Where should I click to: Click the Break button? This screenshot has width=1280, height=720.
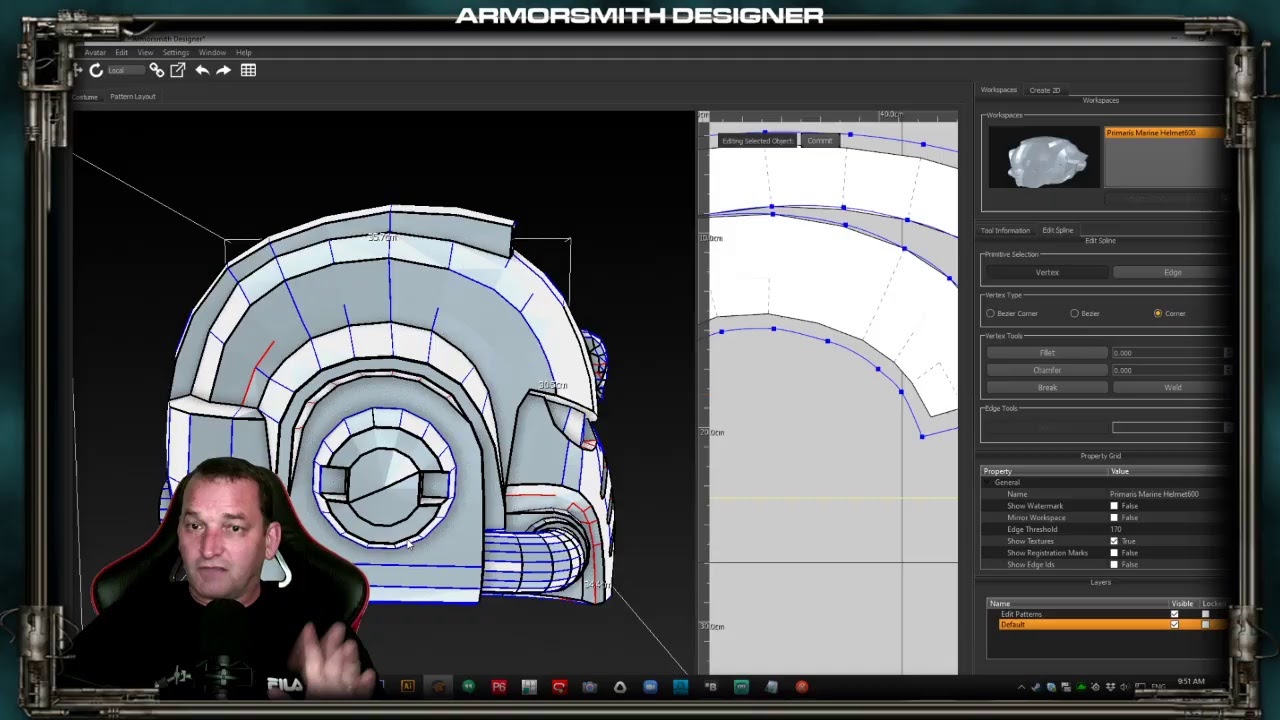(x=1047, y=388)
